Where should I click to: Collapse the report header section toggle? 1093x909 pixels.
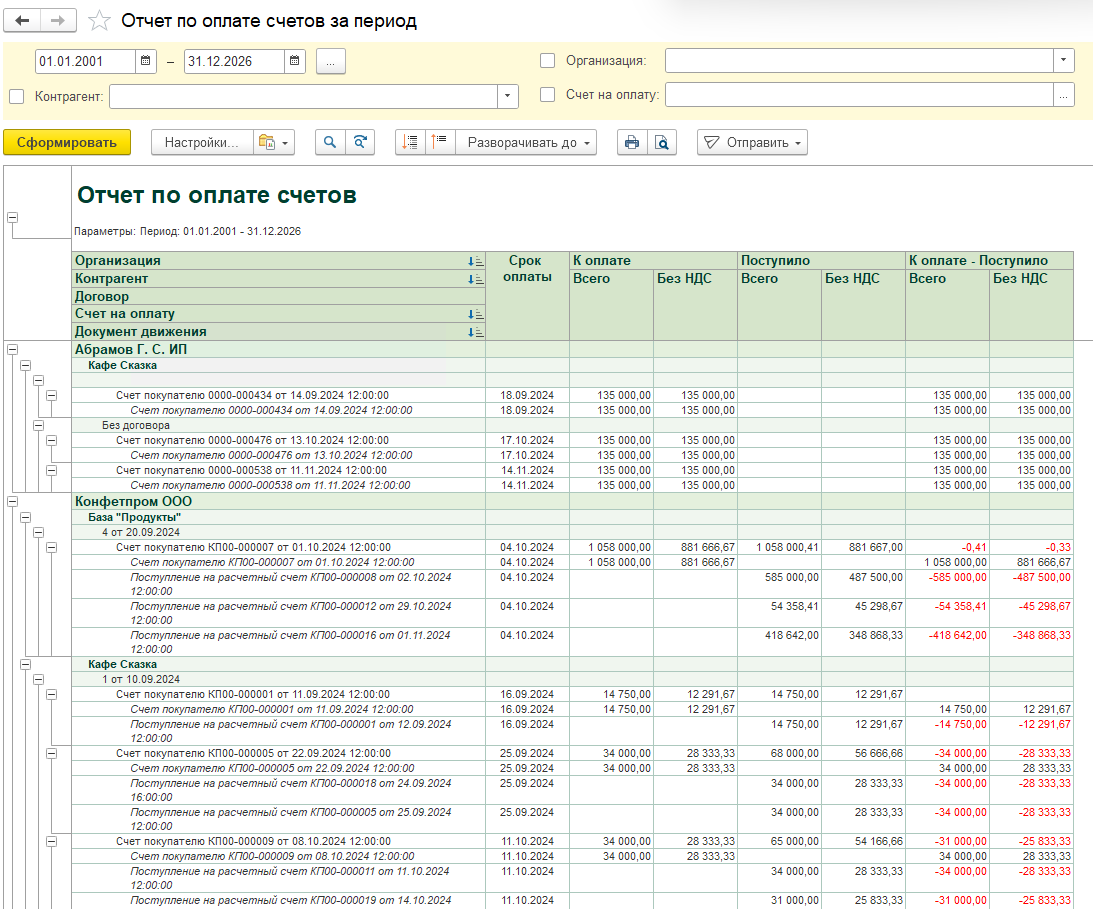pyautogui.click(x=13, y=217)
